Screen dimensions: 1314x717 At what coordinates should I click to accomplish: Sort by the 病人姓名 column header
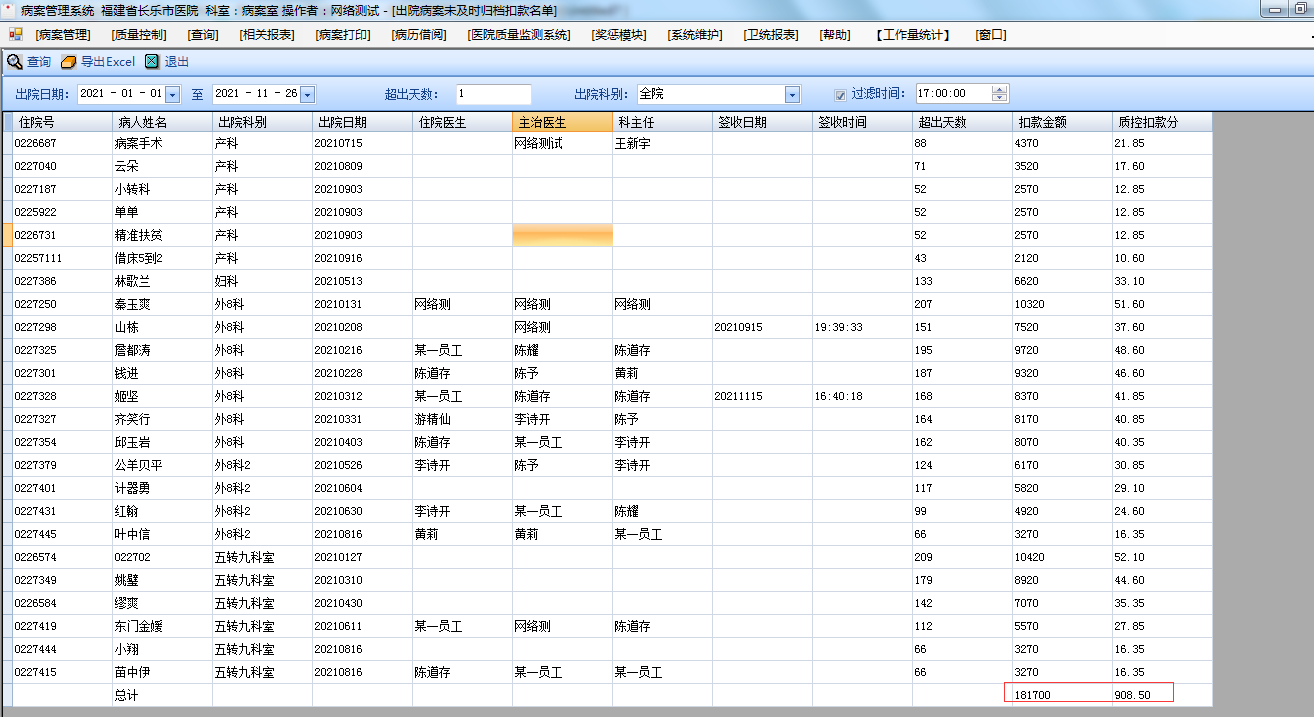(x=162, y=122)
